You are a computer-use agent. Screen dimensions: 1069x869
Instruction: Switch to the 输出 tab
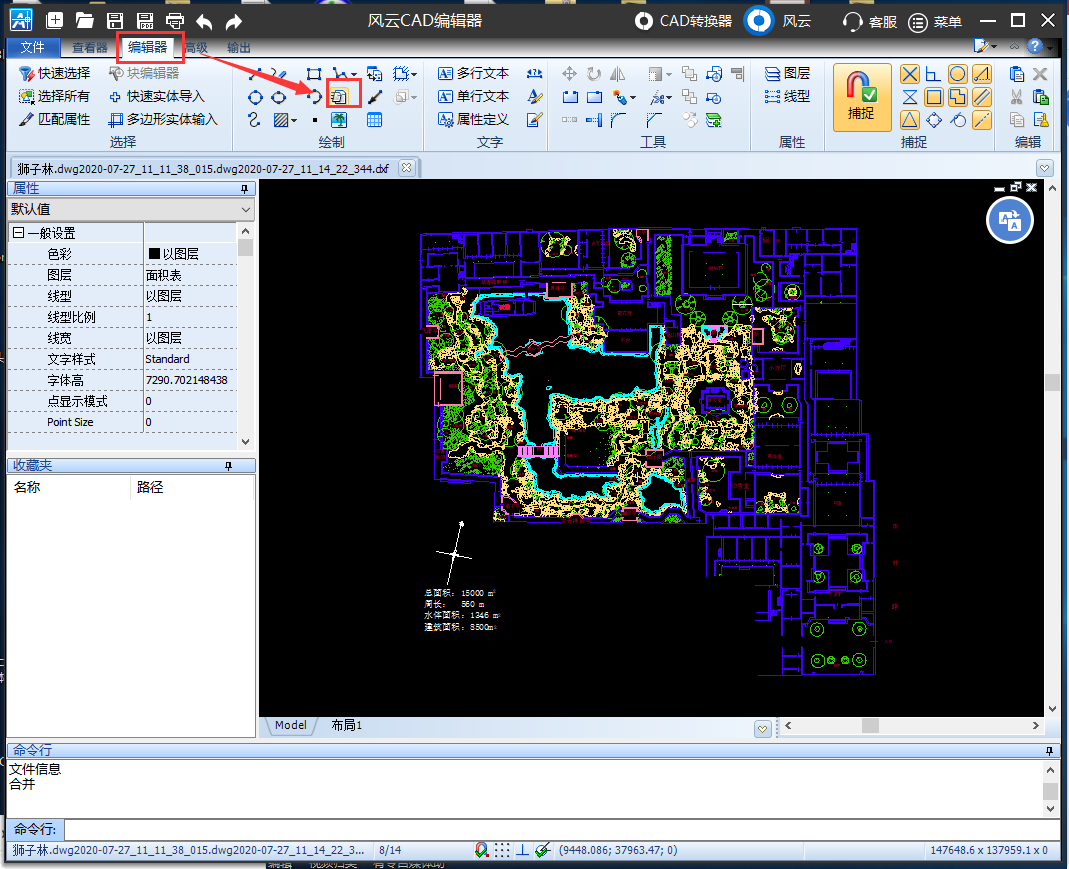239,48
